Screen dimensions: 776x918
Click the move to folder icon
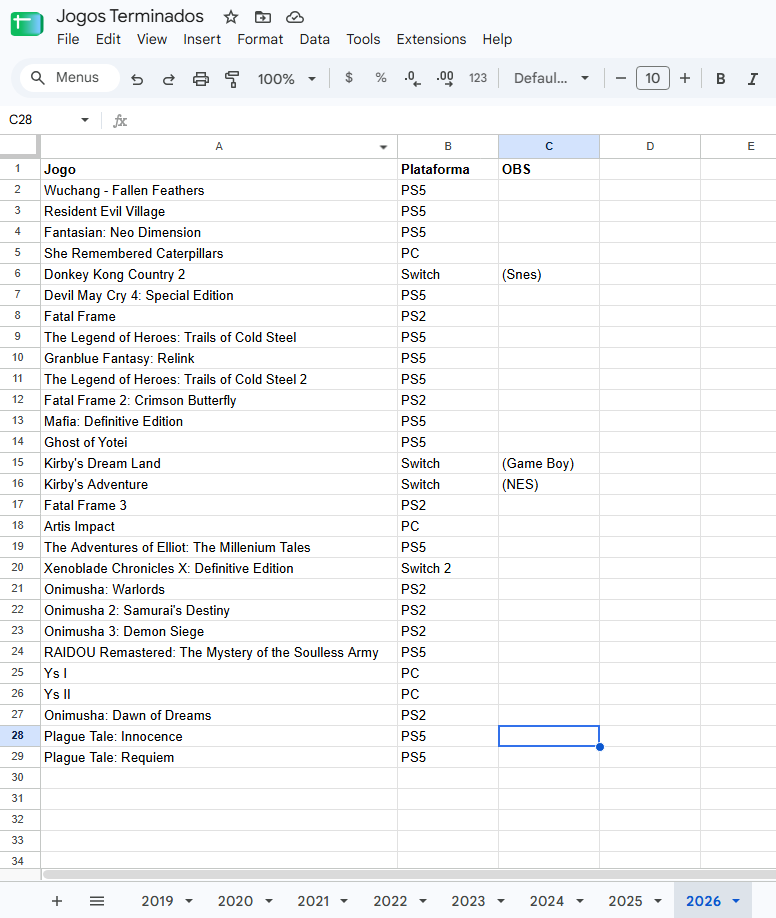point(262,17)
